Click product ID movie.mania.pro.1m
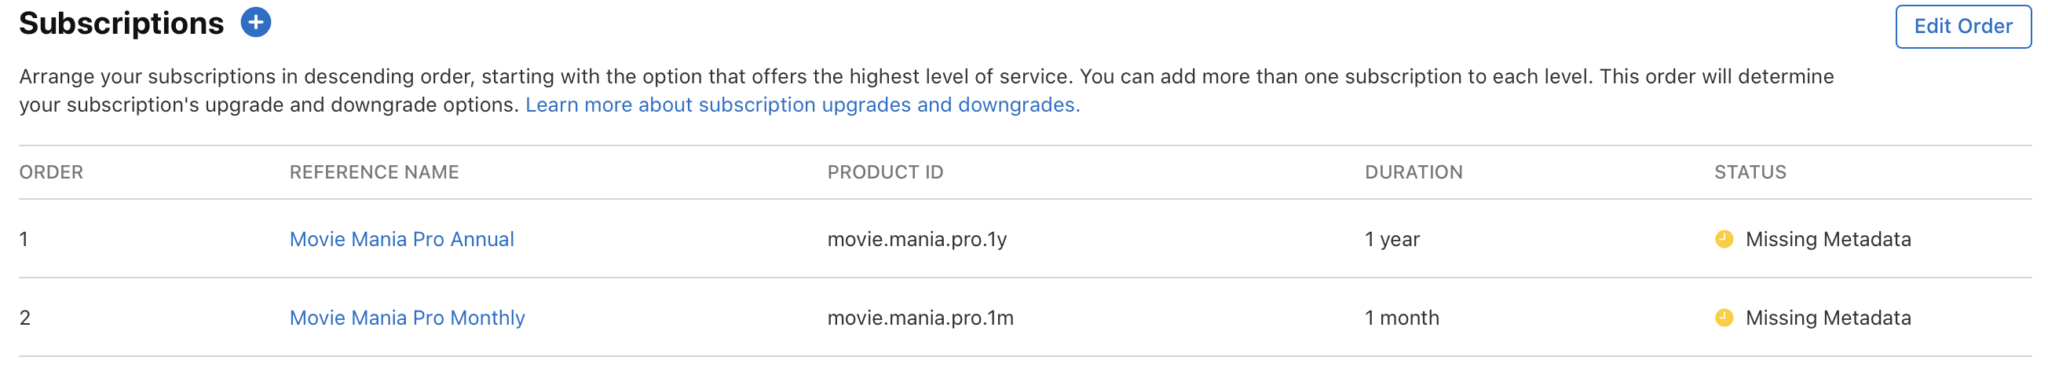Image resolution: width=2048 pixels, height=368 pixels. [x=920, y=318]
